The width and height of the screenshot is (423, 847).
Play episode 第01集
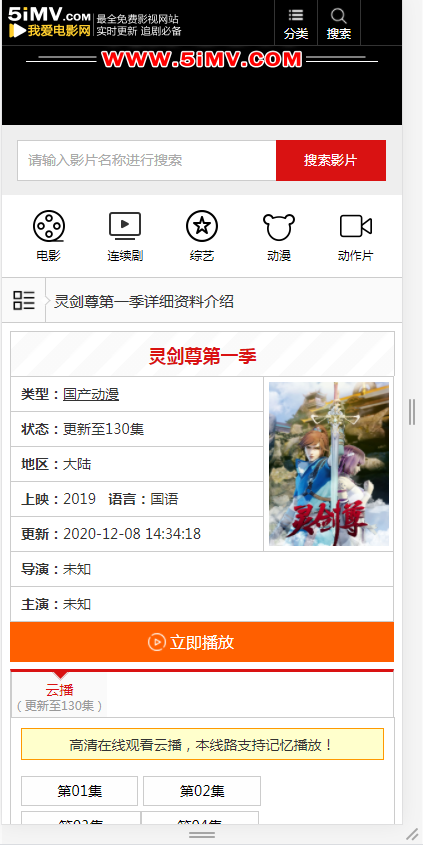[79, 791]
